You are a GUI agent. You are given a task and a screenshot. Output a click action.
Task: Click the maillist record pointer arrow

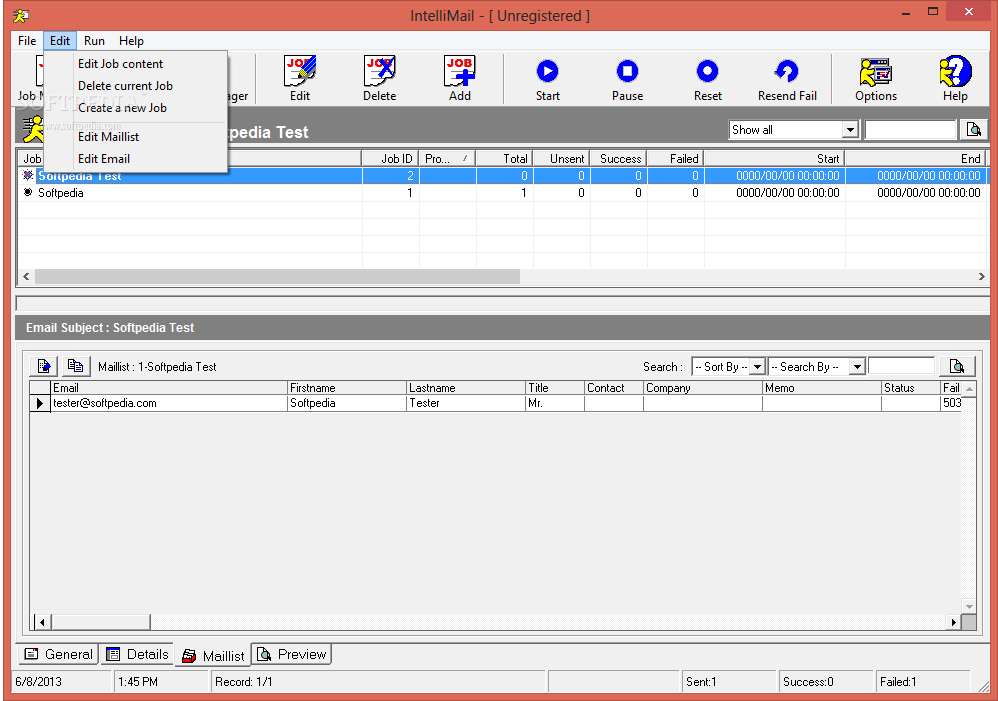tap(39, 403)
